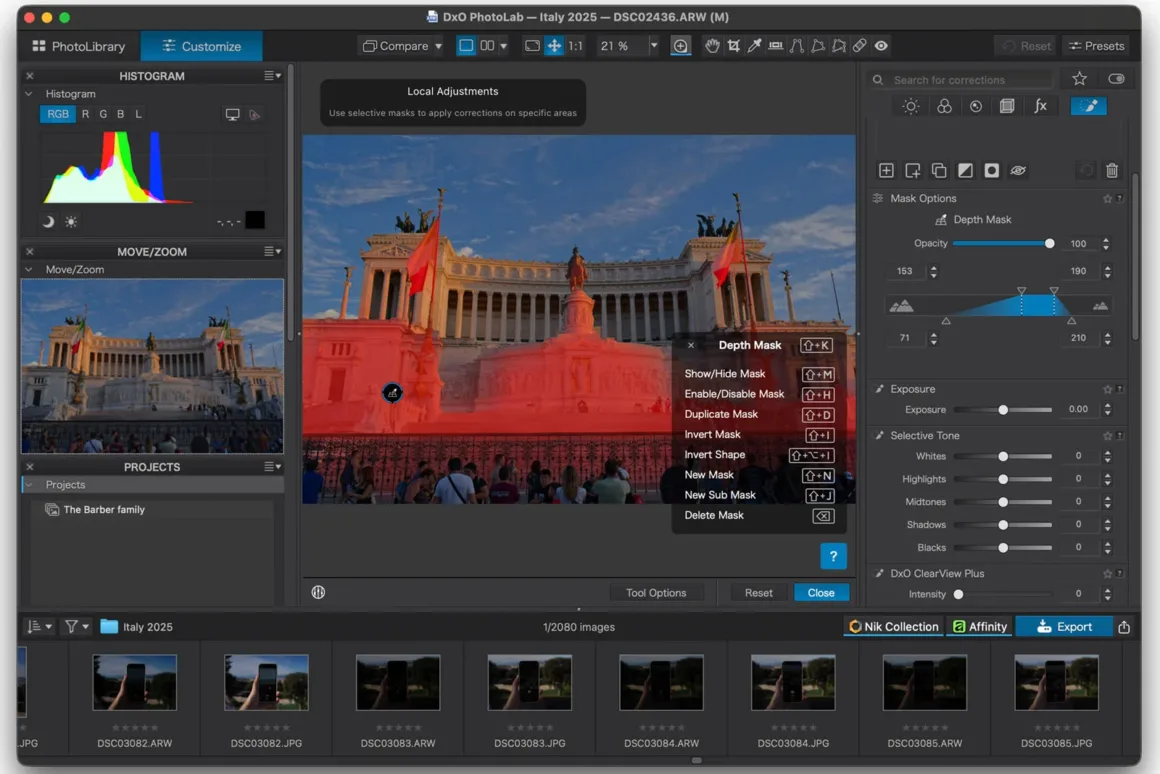Adjust the Exposure slider
1160x774 pixels.
coord(1003,410)
